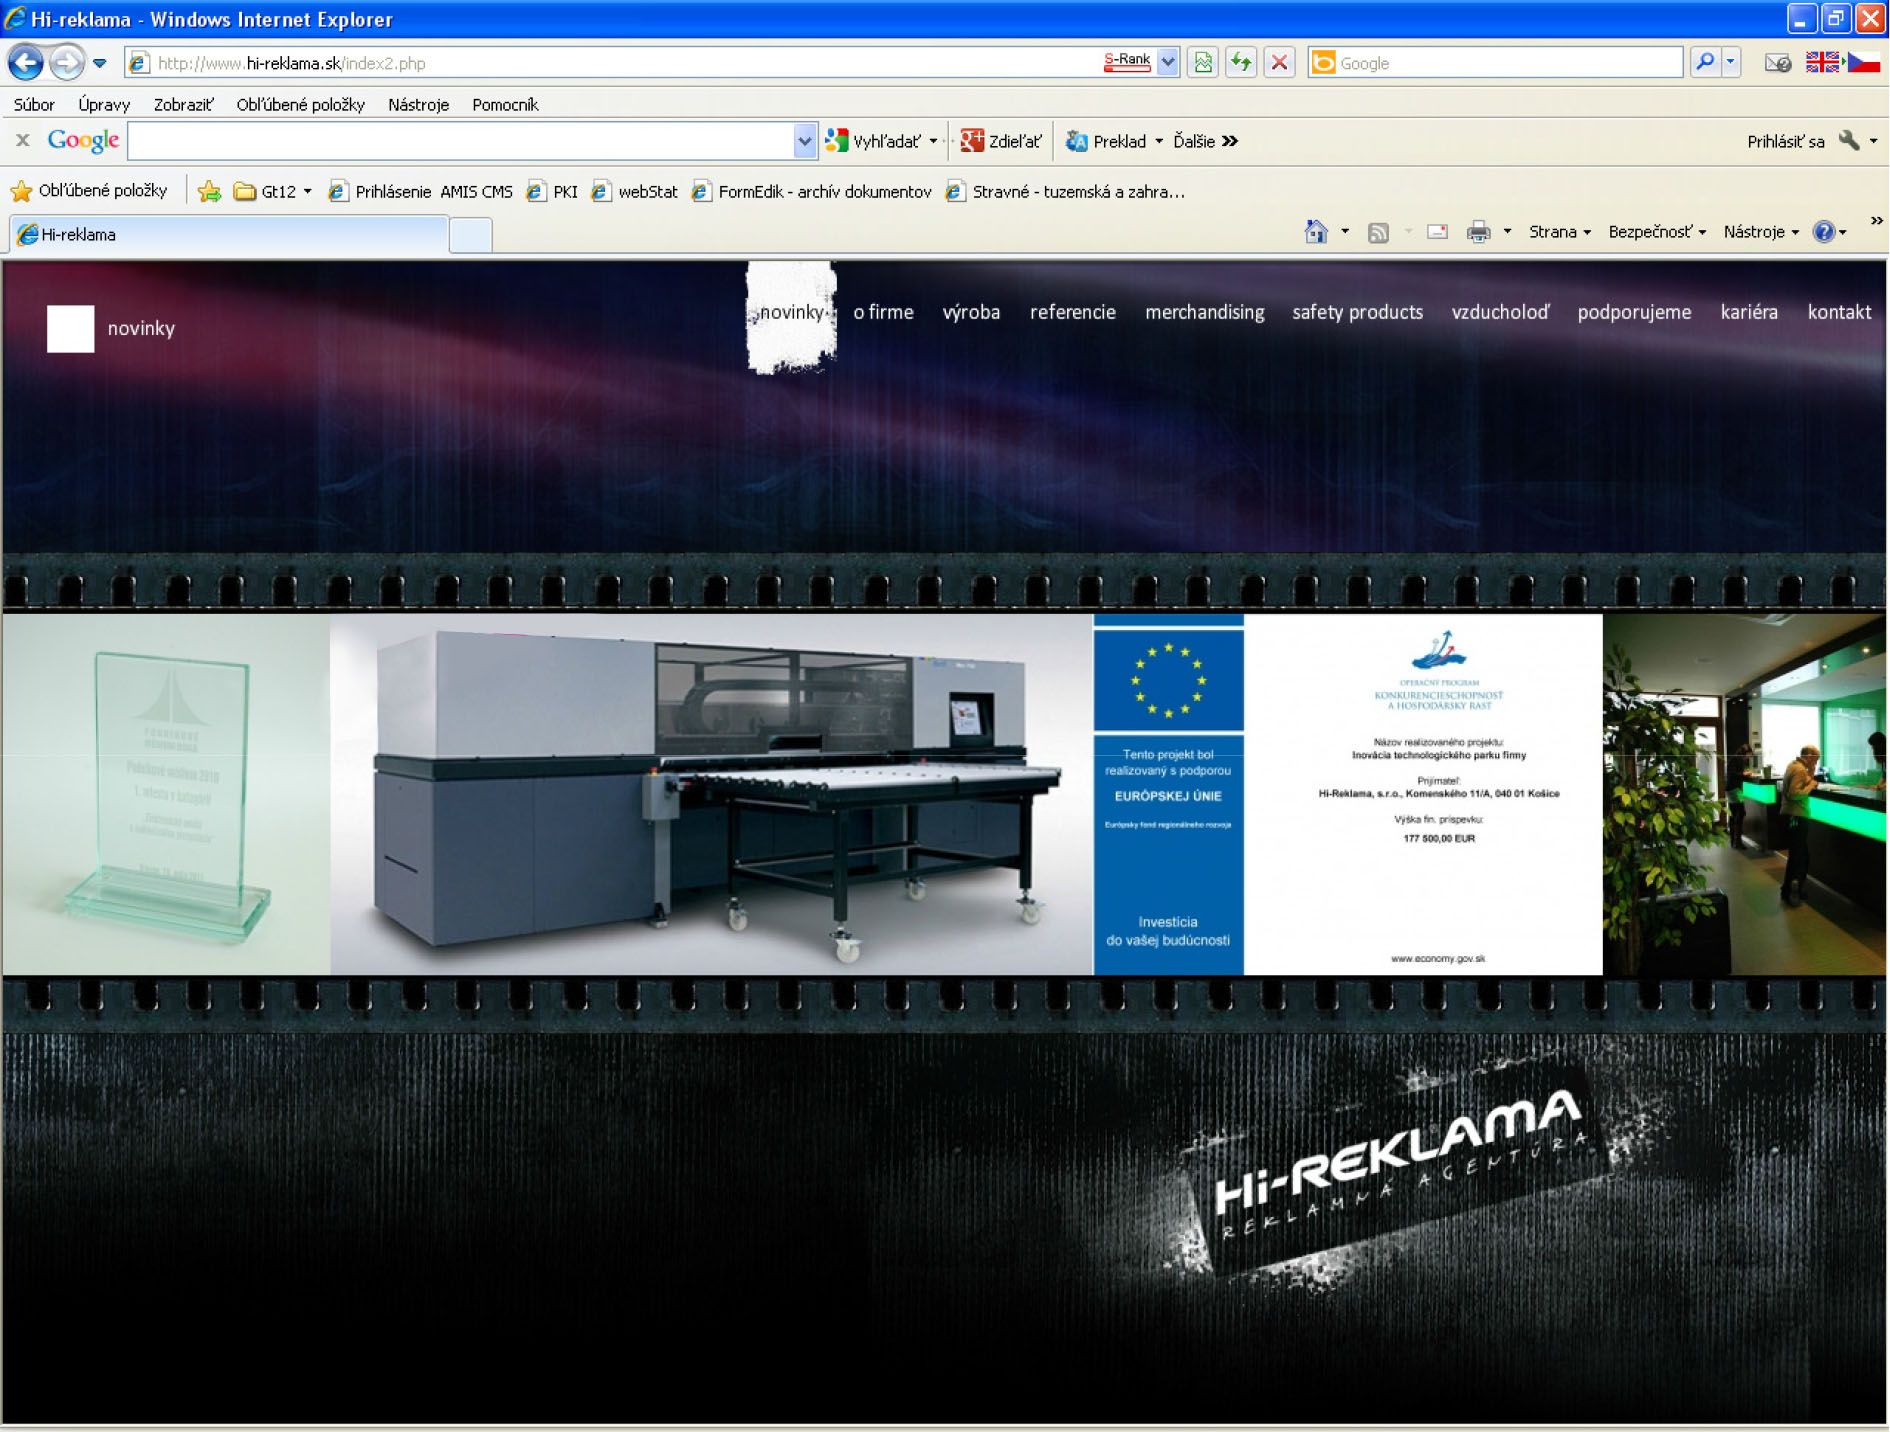The height and width of the screenshot is (1432, 1890).
Task: Open the Súbor menu
Action: pyautogui.click(x=34, y=104)
